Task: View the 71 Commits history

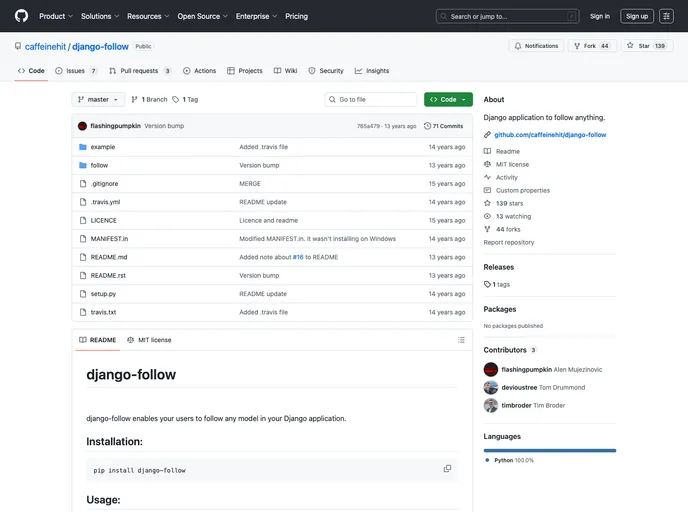Action: [x=443, y=126]
